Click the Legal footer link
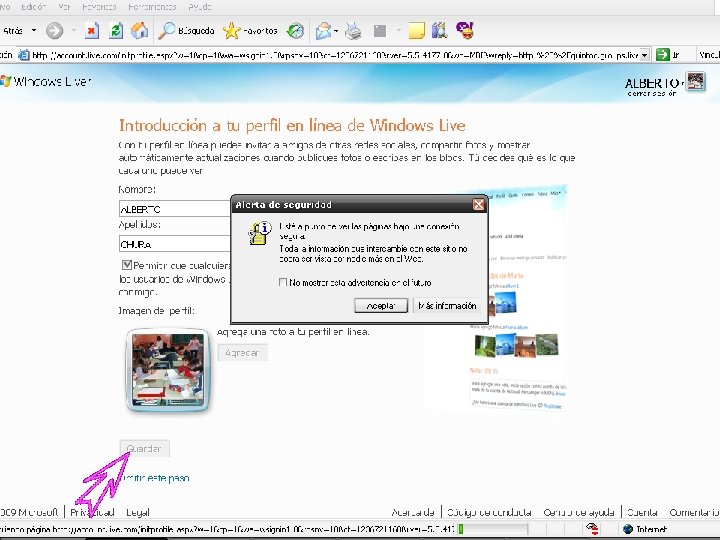 coord(138,512)
